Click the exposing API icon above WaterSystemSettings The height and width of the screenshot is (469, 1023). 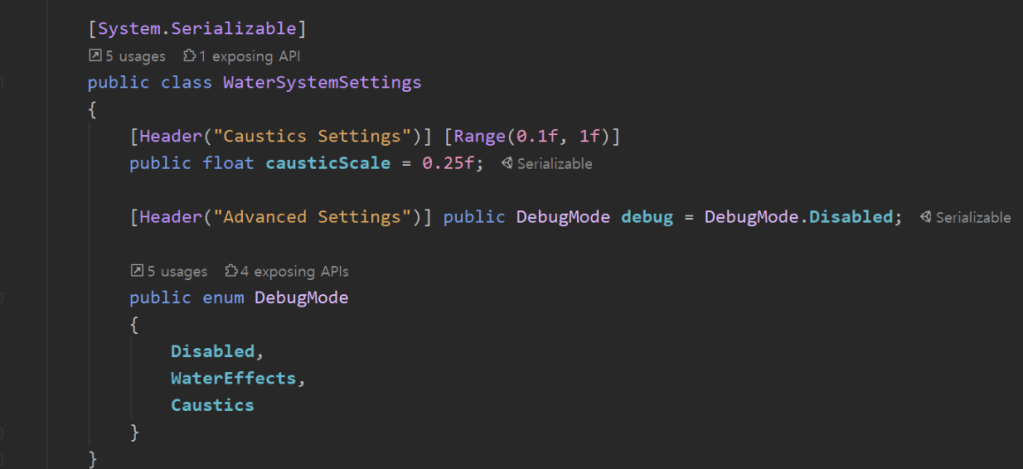[189, 56]
